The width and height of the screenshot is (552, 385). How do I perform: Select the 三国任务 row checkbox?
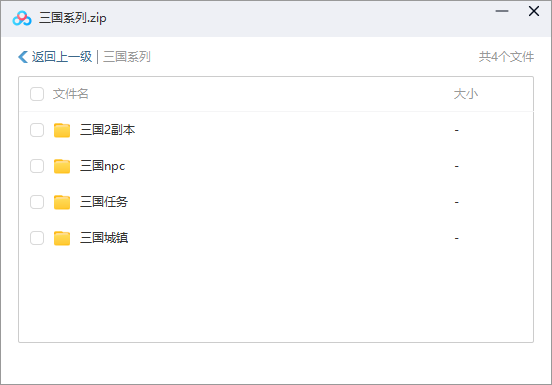click(37, 202)
